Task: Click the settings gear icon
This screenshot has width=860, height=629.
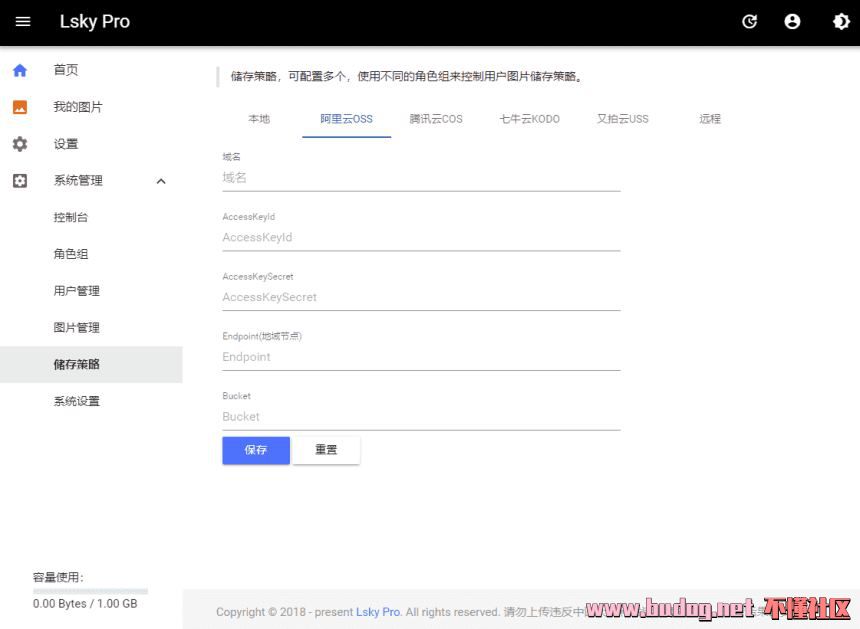Action: pyautogui.click(x=20, y=144)
